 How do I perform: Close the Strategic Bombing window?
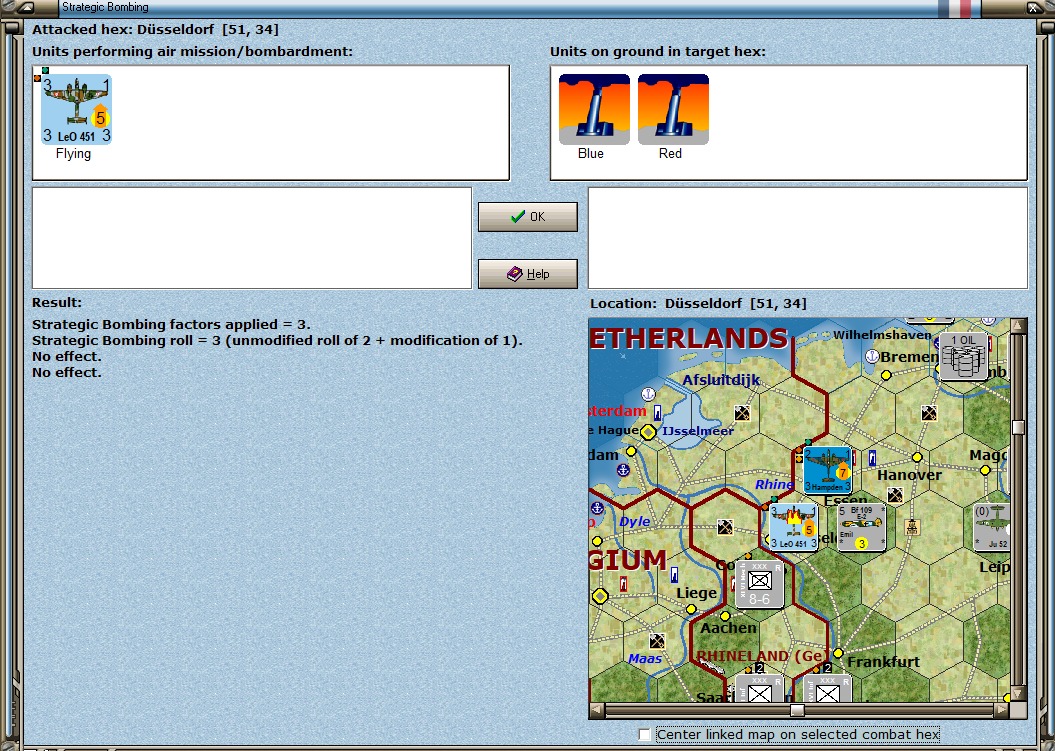[x=1035, y=7]
